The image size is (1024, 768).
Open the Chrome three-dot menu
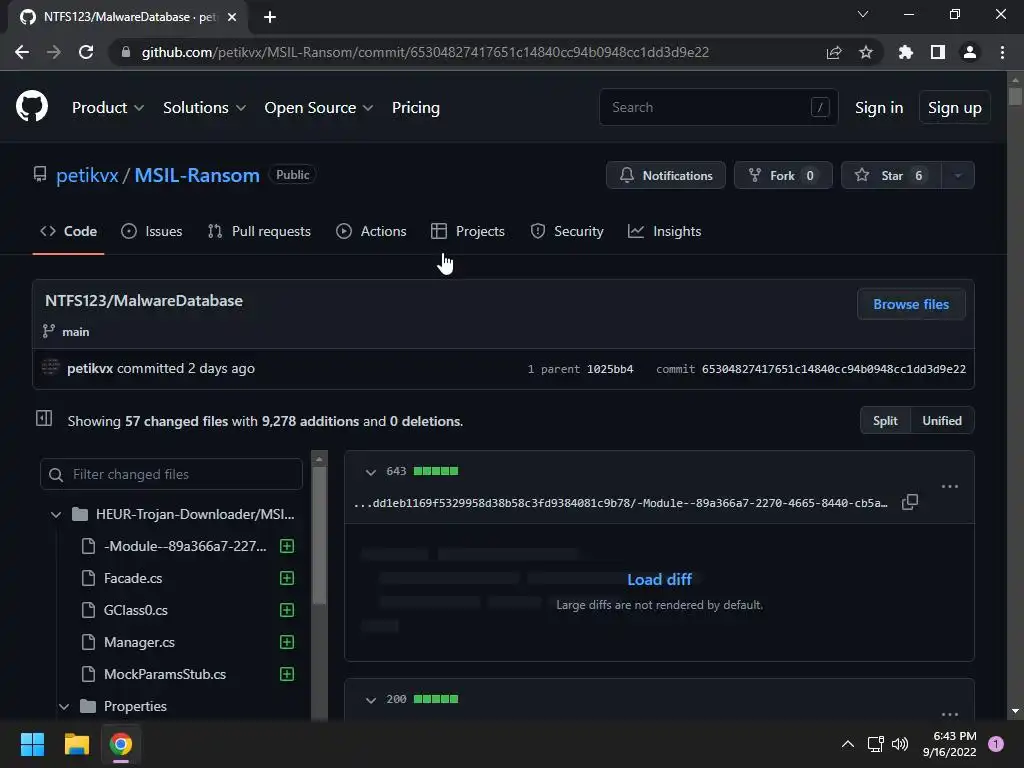(1002, 52)
